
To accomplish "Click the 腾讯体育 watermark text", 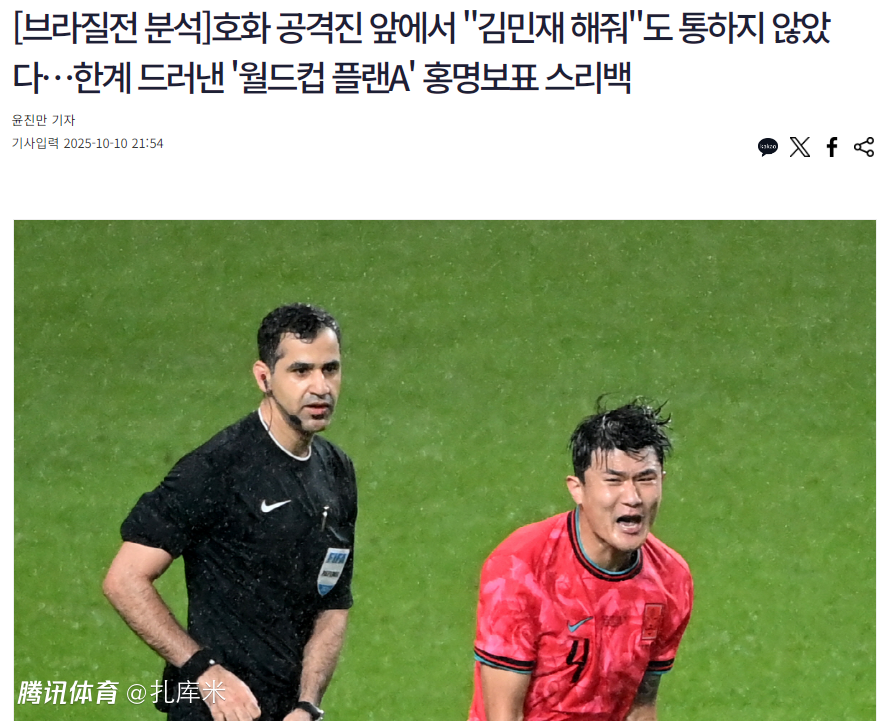I will point(68,693).
